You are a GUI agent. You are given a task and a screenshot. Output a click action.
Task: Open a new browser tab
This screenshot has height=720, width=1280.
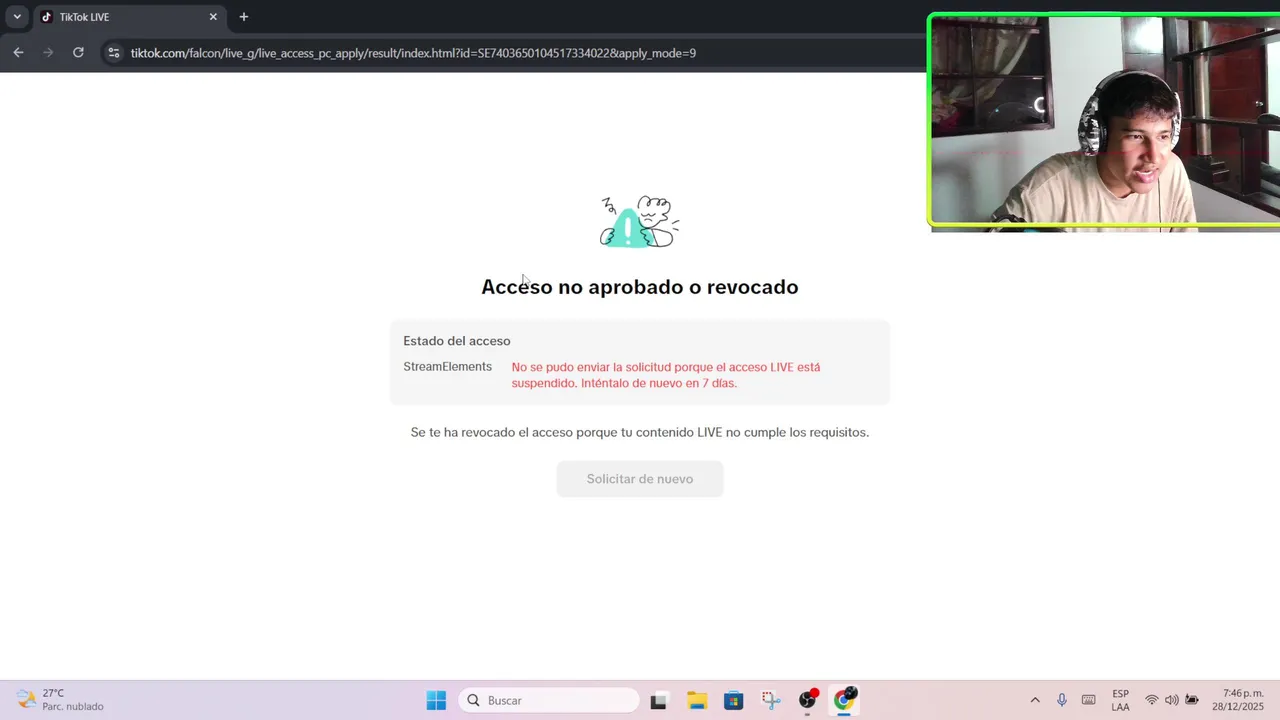(x=244, y=17)
